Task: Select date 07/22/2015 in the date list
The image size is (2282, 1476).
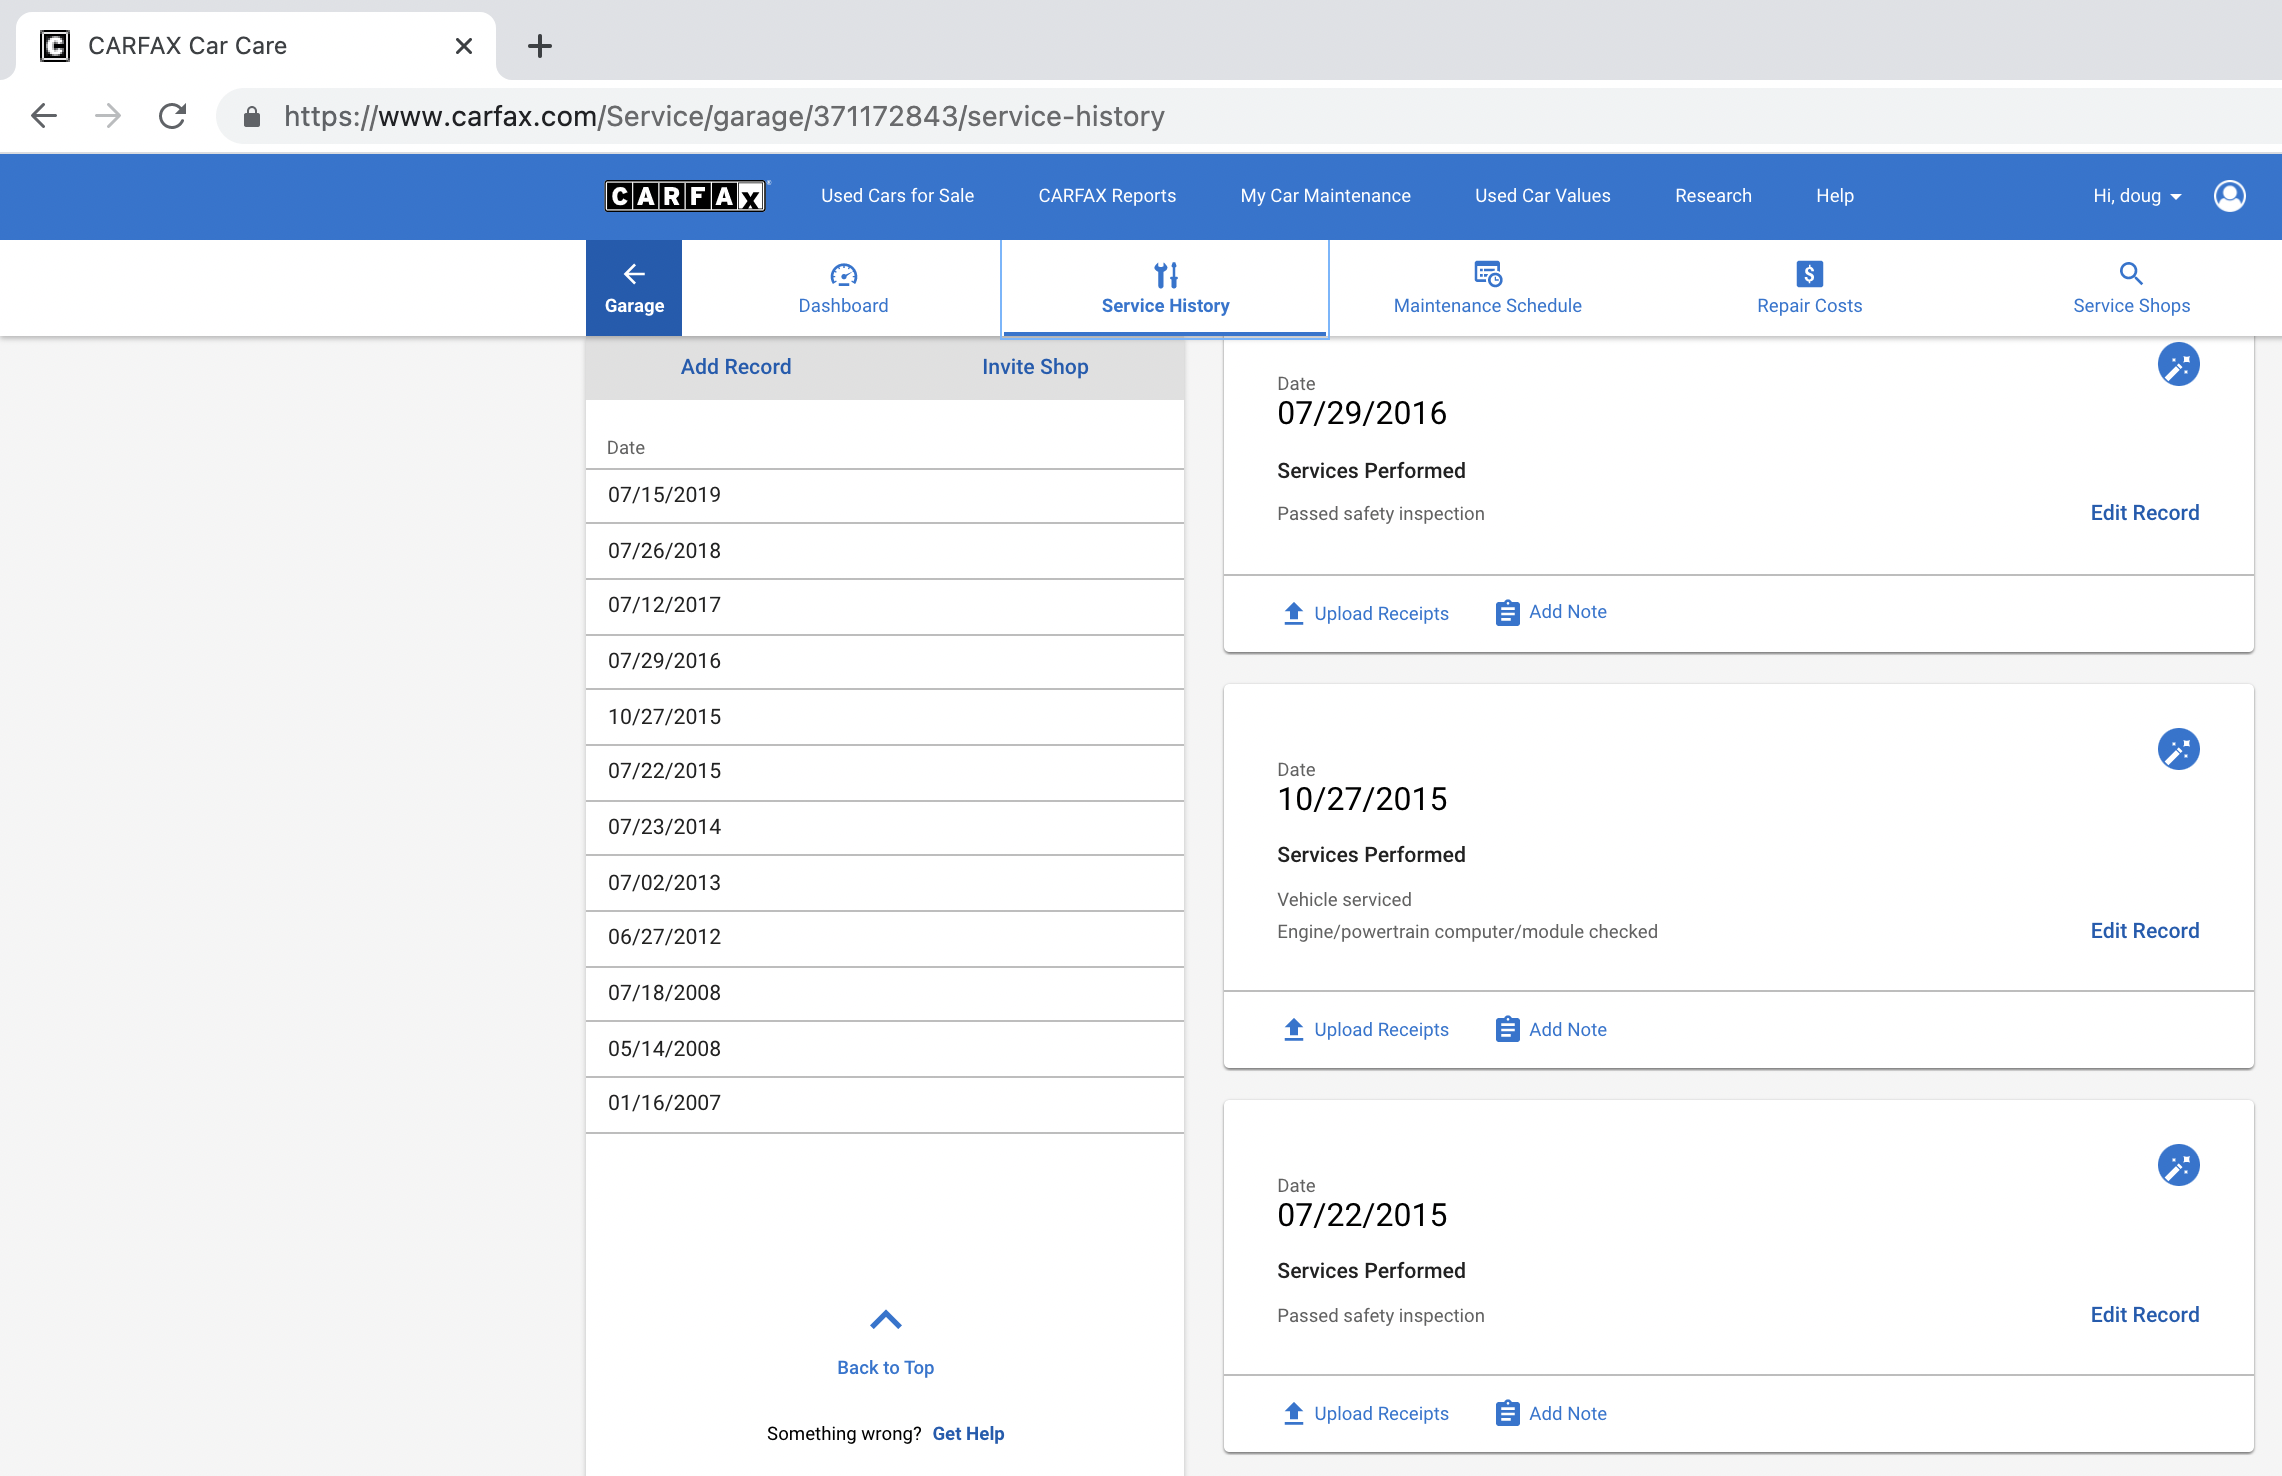Action: click(885, 771)
